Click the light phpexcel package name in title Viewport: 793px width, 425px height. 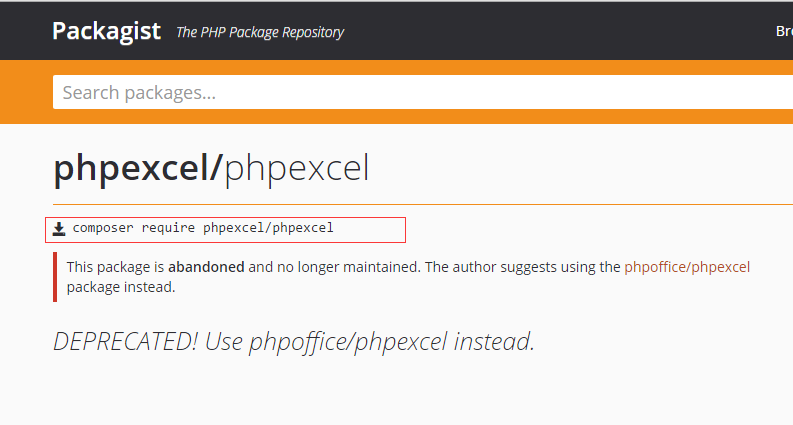pyautogui.click(x=297, y=168)
